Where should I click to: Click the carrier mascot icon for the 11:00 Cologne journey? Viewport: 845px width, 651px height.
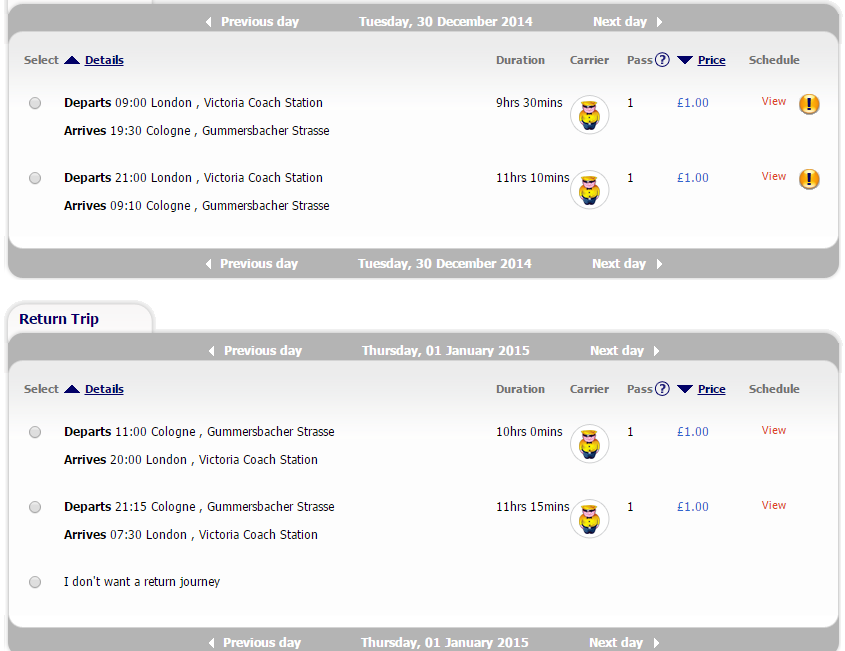click(x=590, y=444)
